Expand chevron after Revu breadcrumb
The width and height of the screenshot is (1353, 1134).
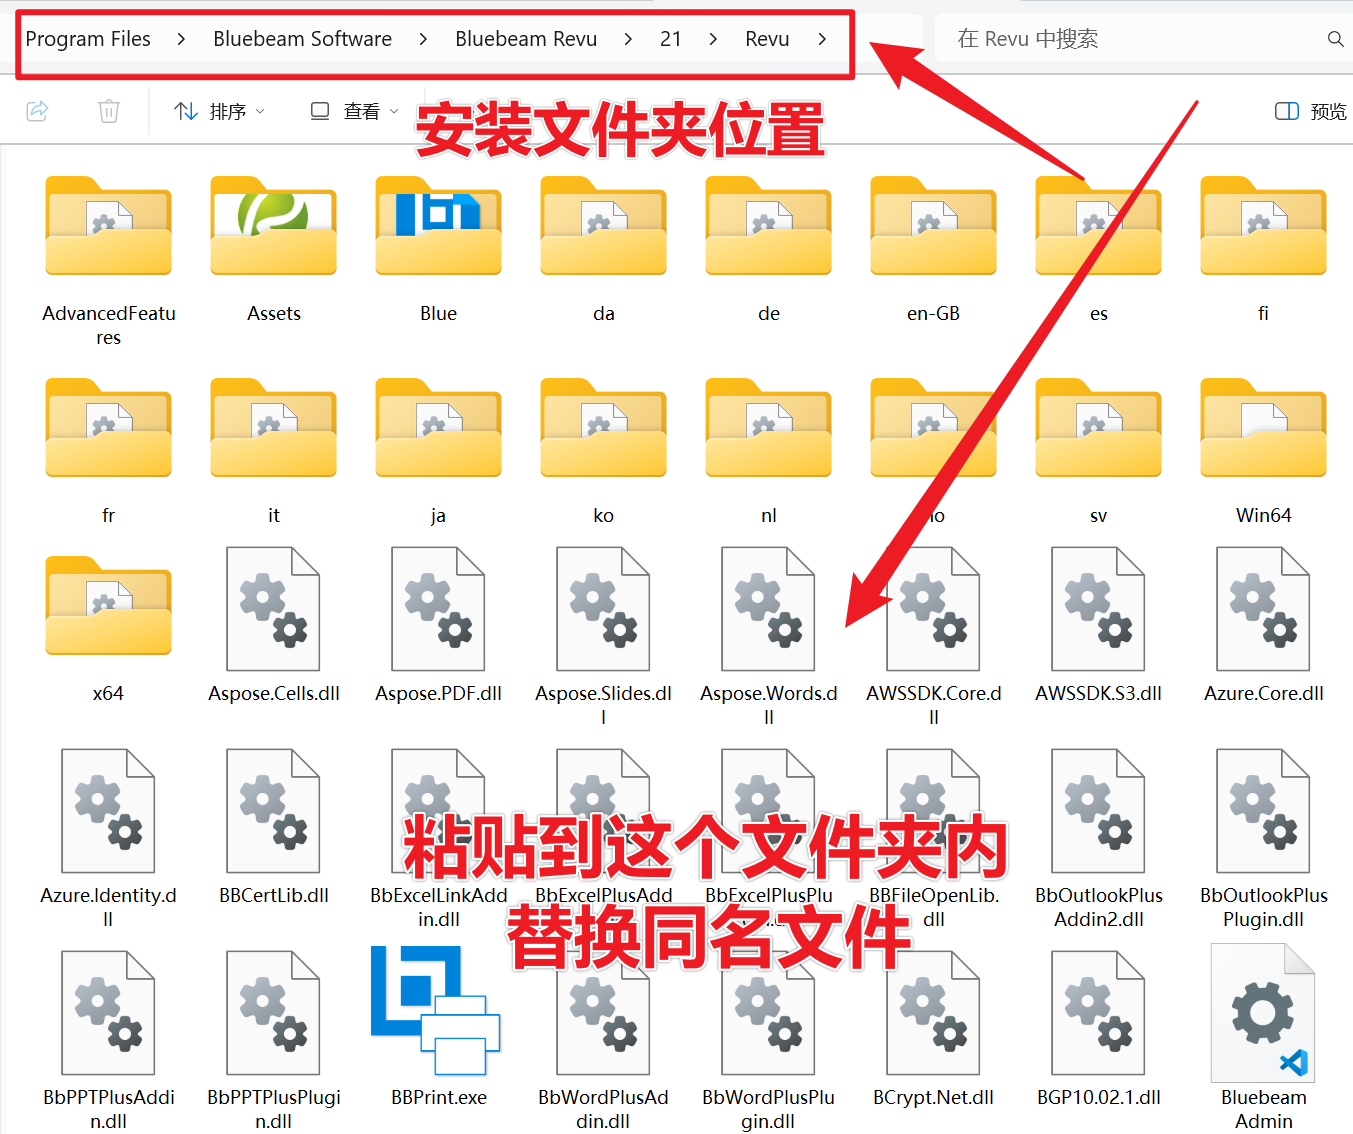click(x=822, y=39)
